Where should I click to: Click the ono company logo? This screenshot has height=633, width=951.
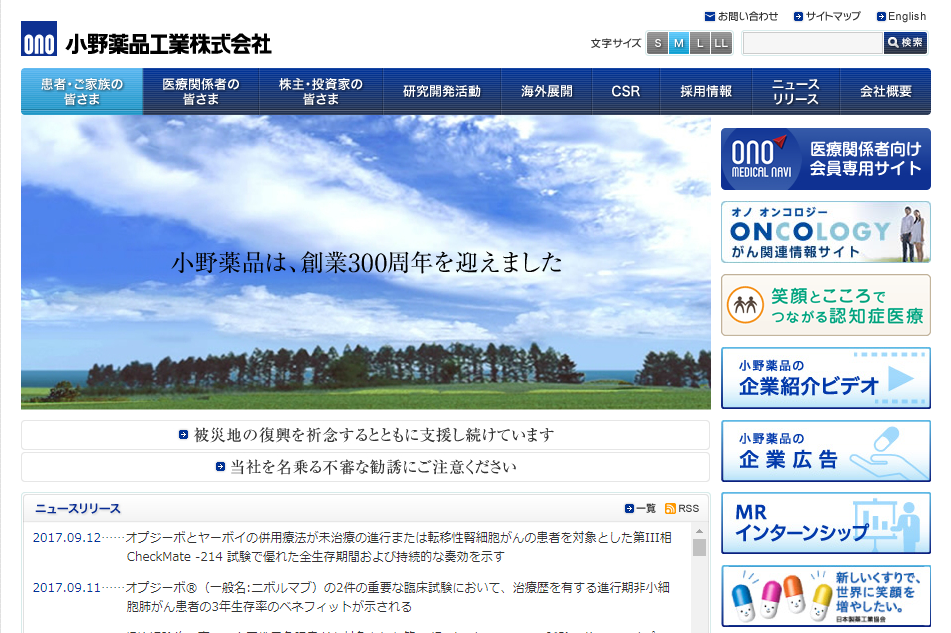point(39,39)
